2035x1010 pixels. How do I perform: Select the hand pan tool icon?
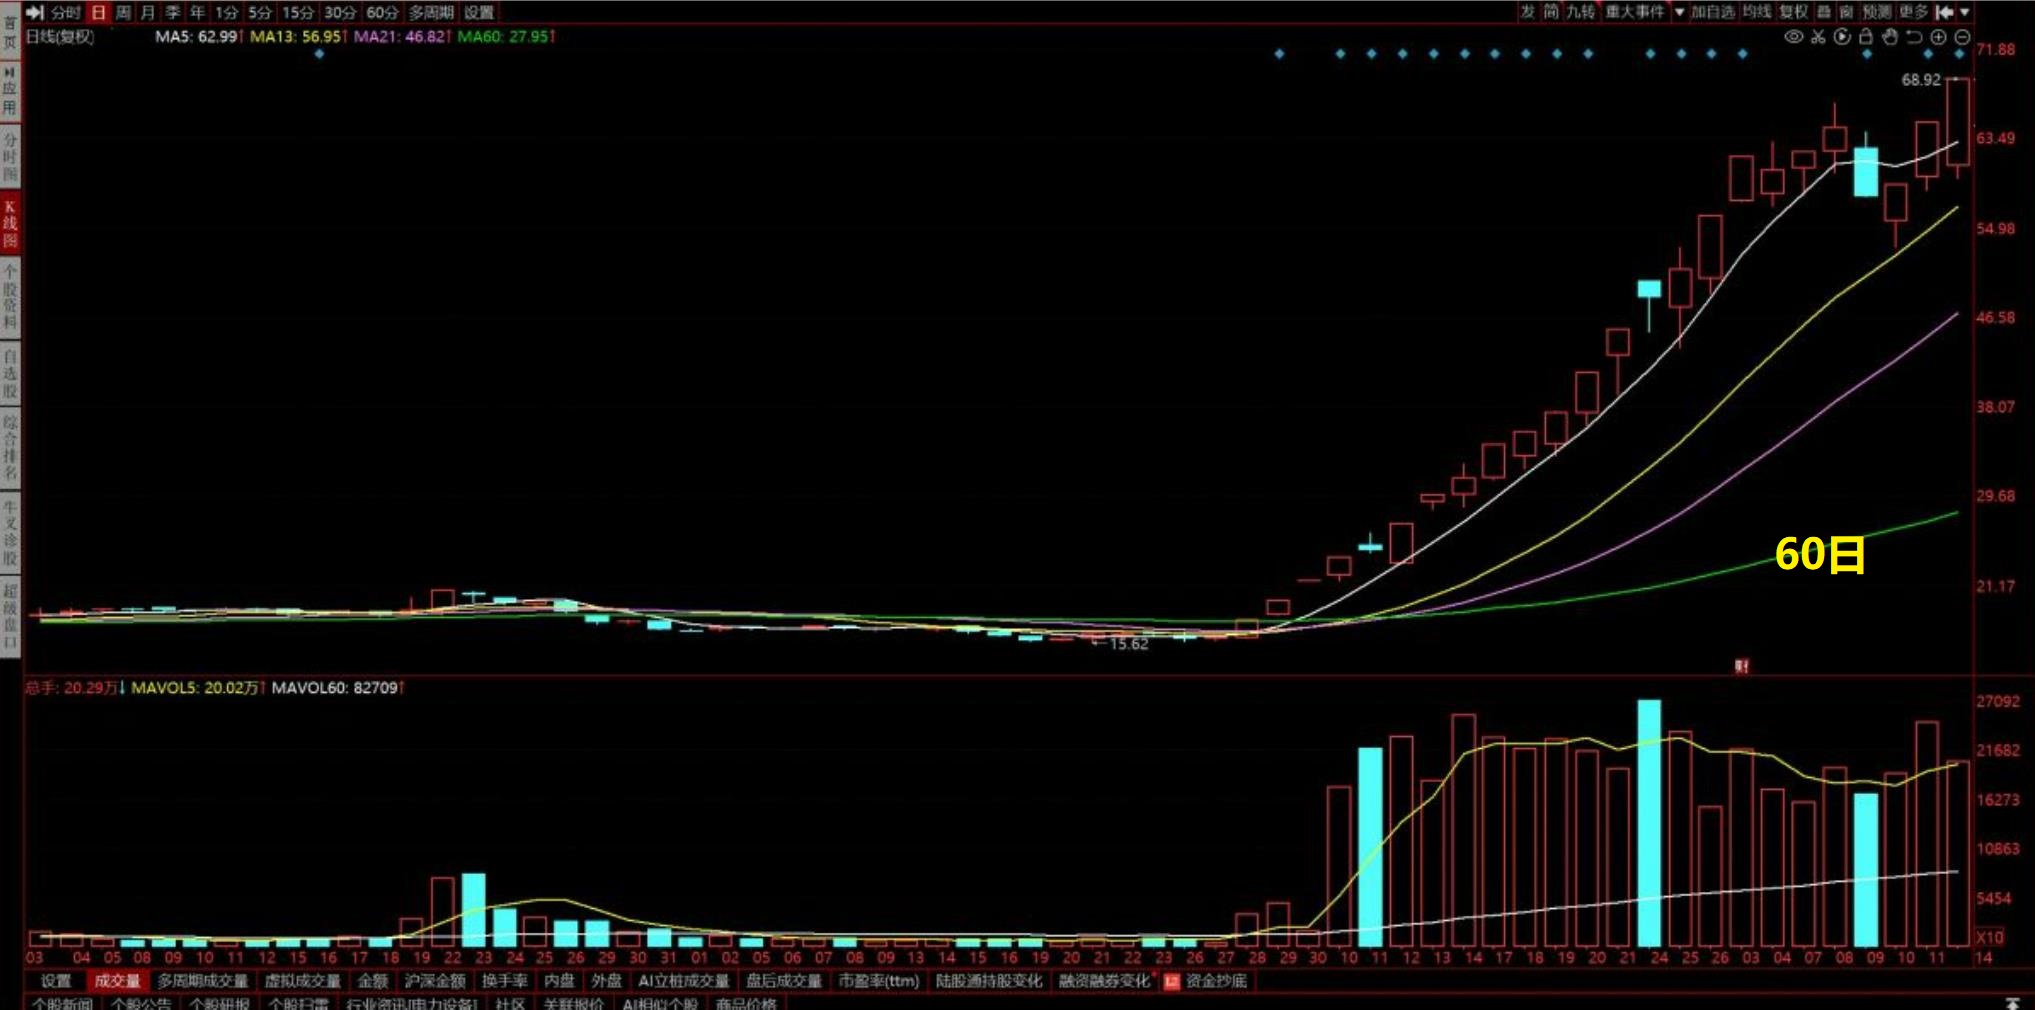(1890, 37)
